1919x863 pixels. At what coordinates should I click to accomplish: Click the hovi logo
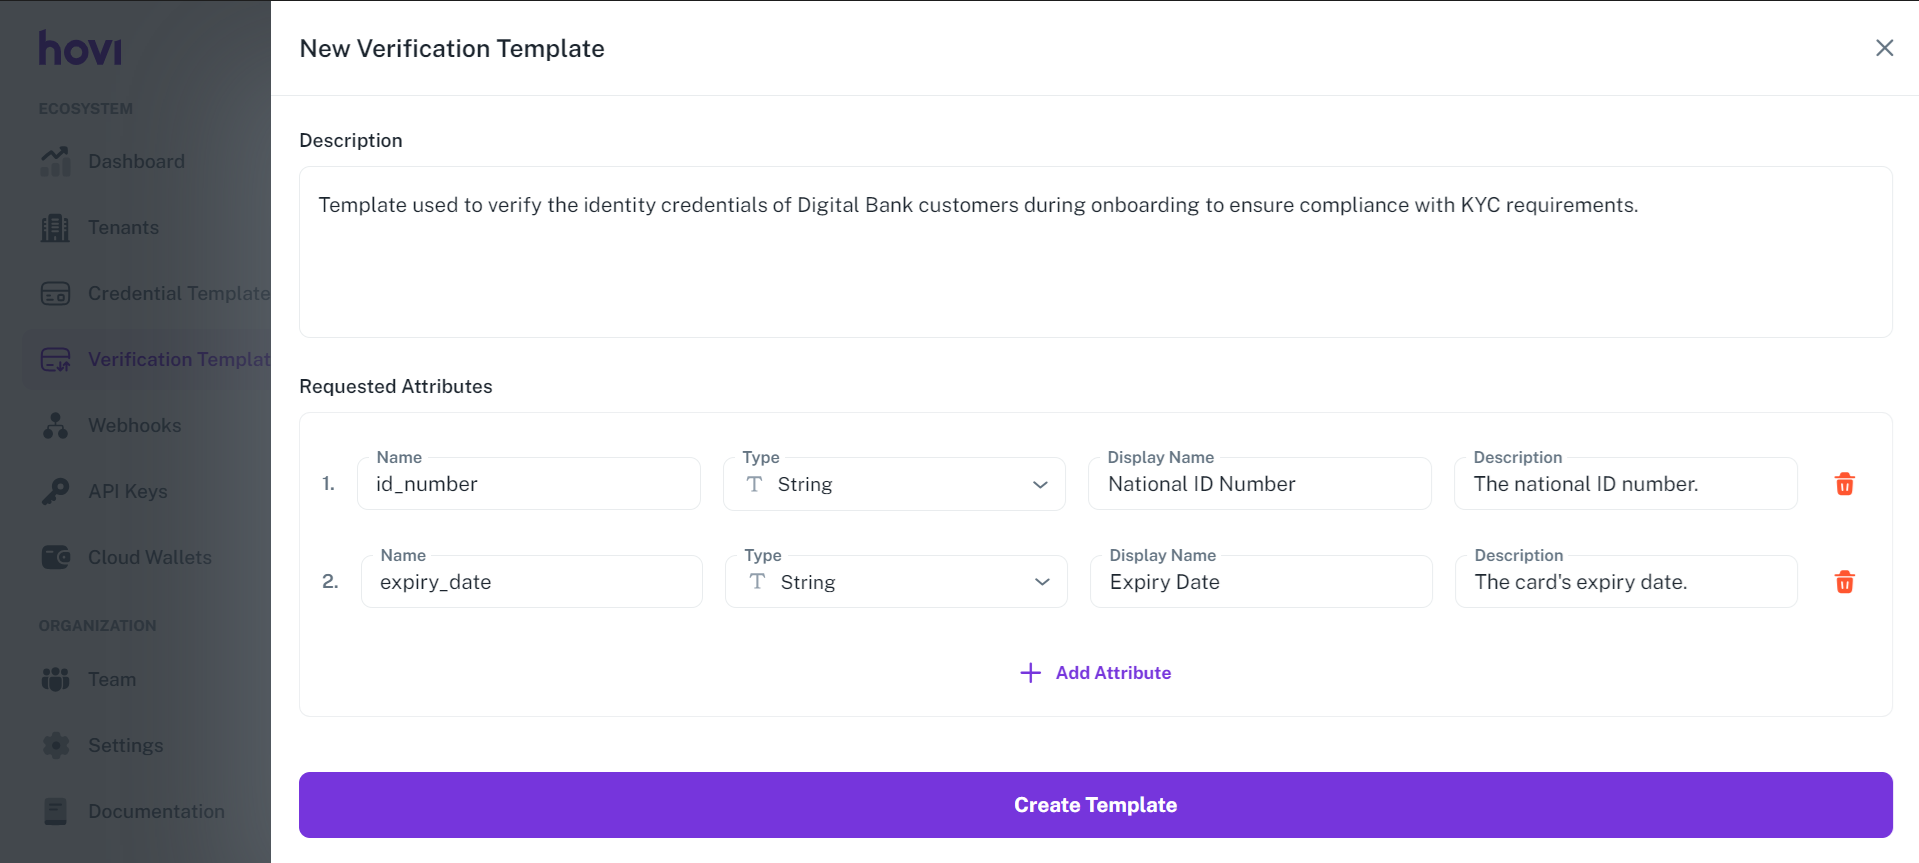tap(80, 48)
